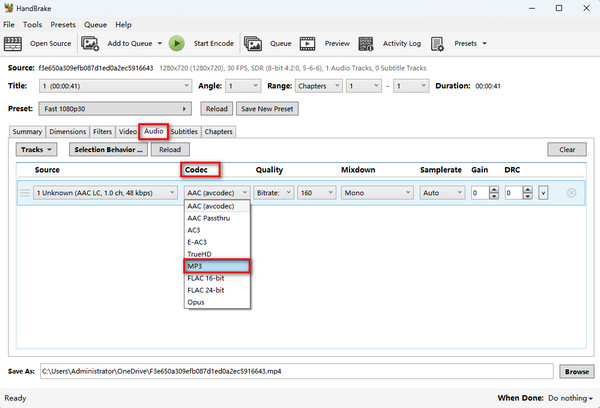Decrease DRC with down spinner arrow
This screenshot has height=408, width=600.
point(528,196)
